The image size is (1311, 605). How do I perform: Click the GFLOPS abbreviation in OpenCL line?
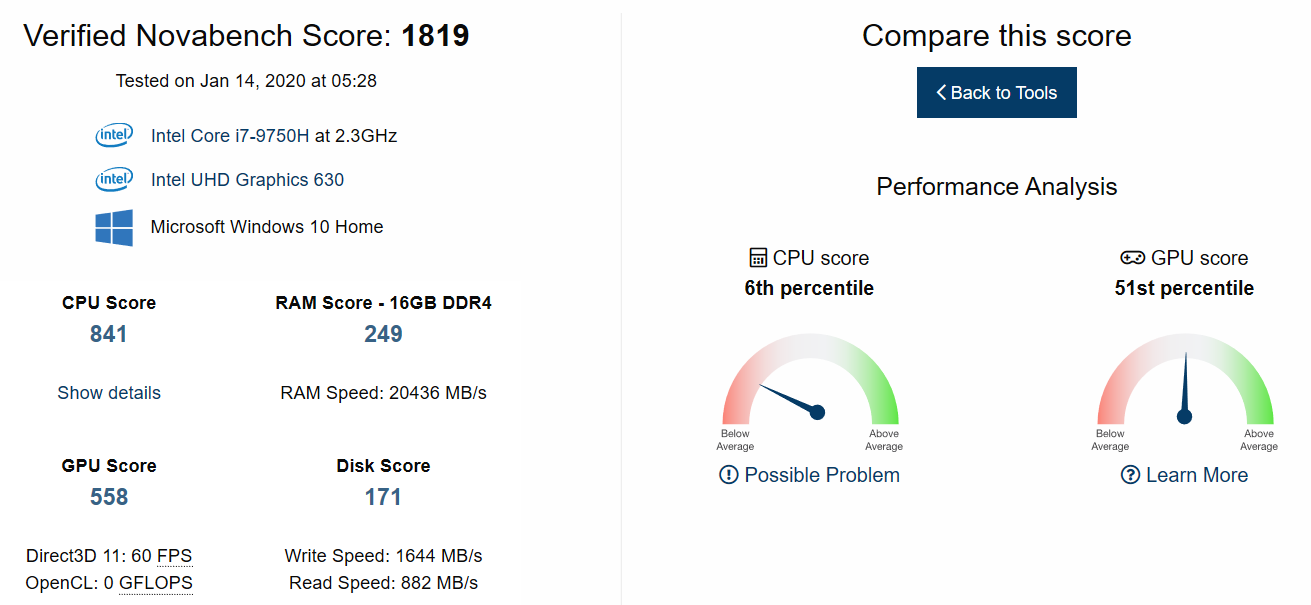point(156,583)
